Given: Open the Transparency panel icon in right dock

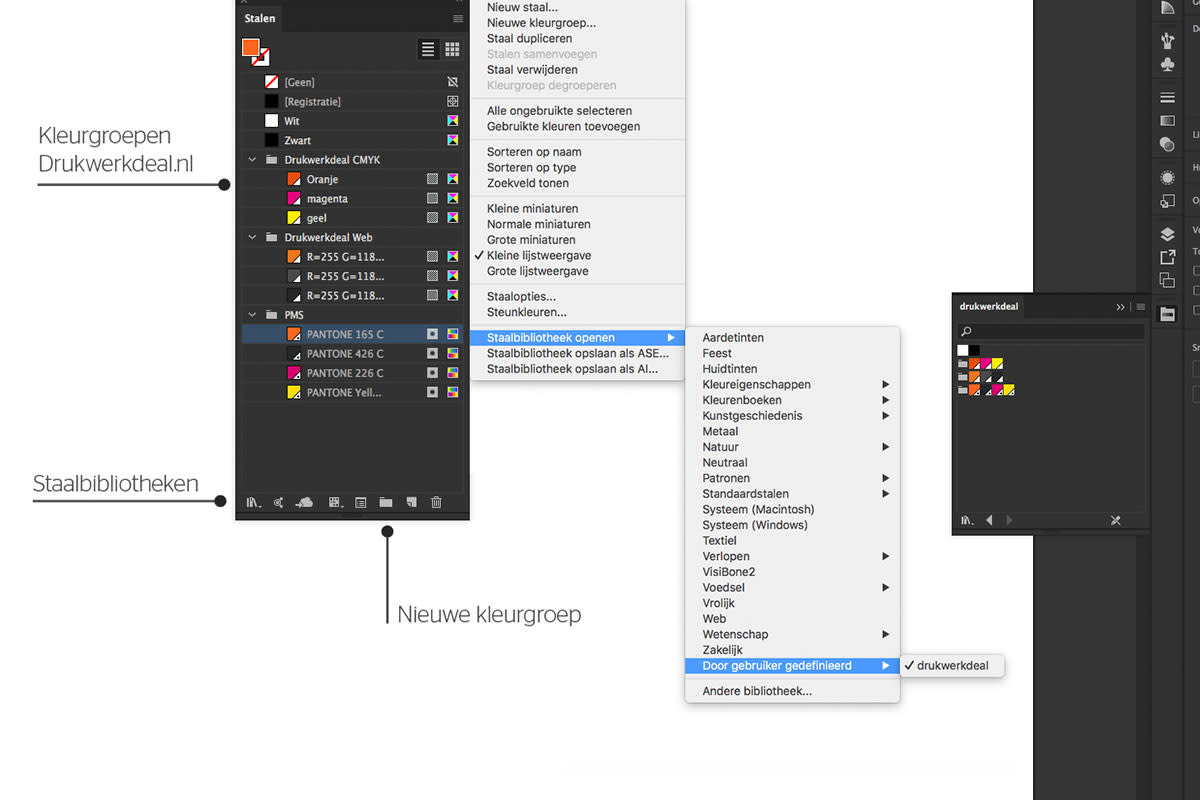Looking at the screenshot, I should point(1167,144).
